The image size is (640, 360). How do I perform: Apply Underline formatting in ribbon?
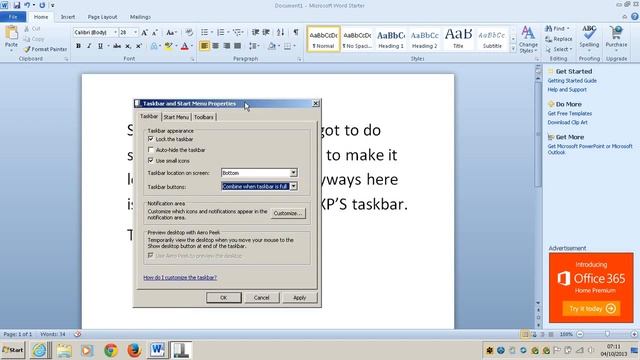tap(100, 46)
